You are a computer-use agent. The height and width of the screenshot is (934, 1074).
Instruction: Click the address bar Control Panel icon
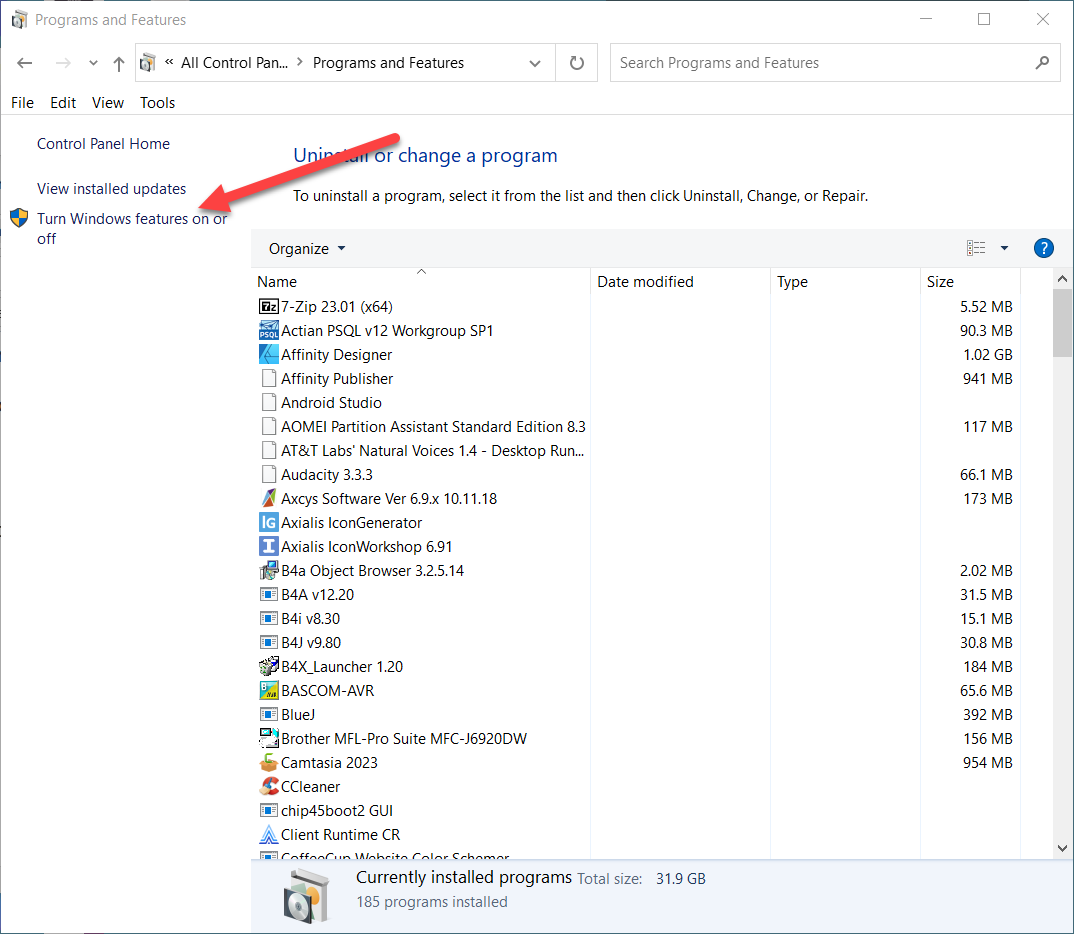(x=147, y=63)
